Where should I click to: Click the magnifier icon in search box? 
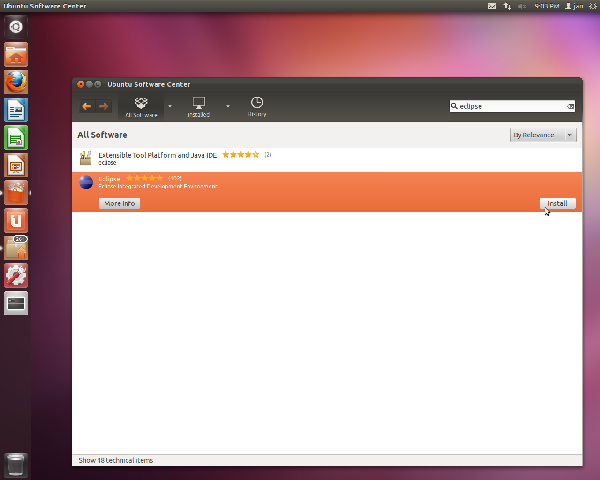pos(454,106)
